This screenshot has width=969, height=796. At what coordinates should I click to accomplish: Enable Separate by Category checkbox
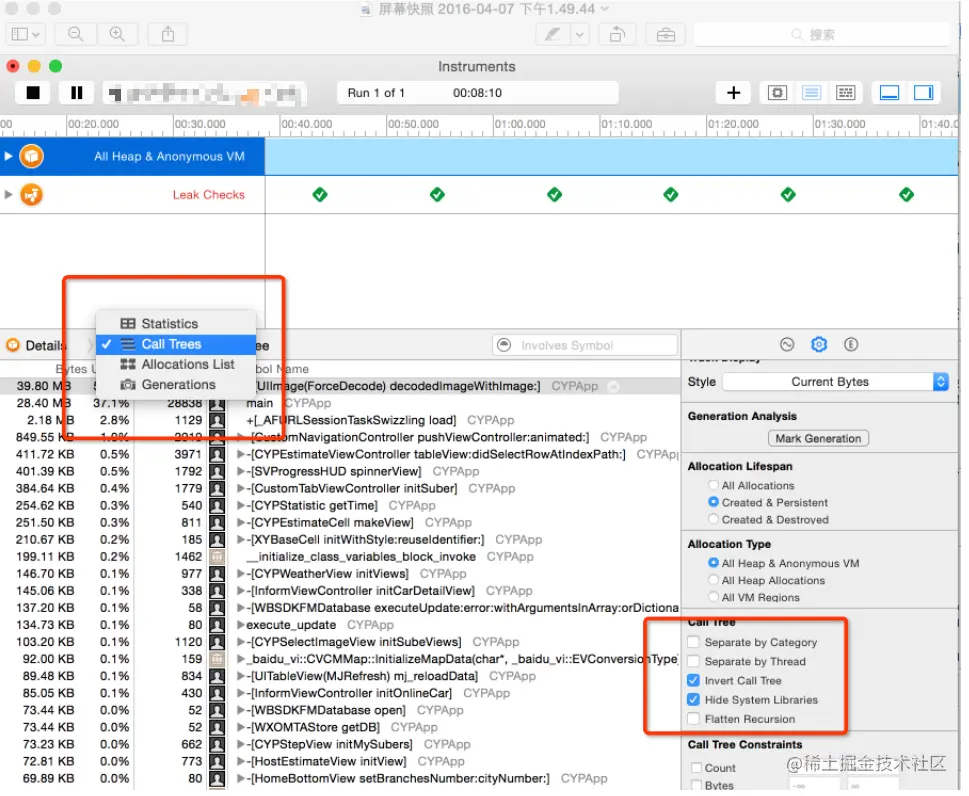click(693, 642)
